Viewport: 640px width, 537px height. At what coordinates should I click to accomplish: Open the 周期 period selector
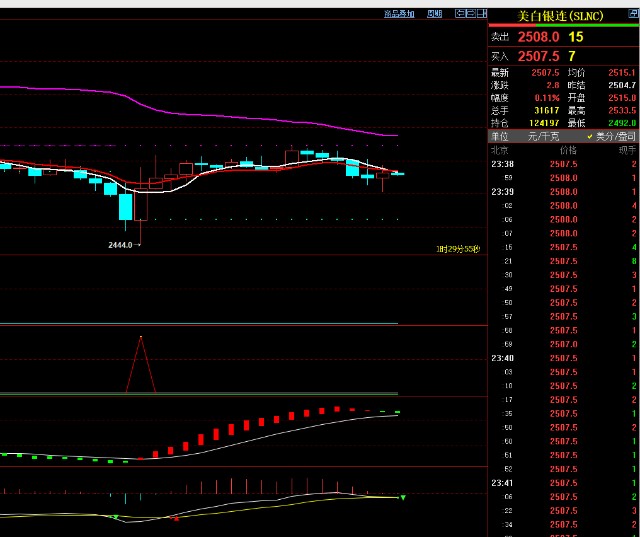[x=434, y=14]
